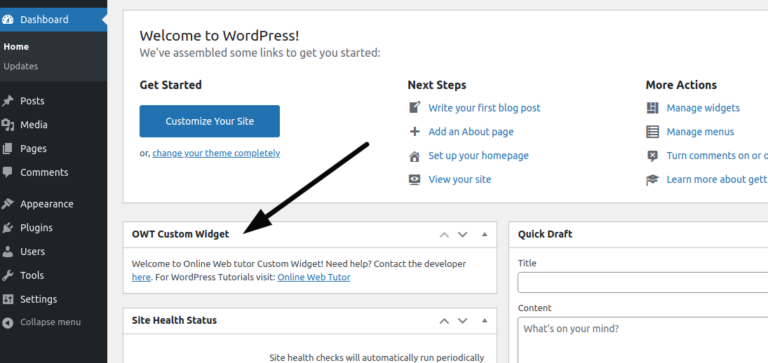The height and width of the screenshot is (363, 768).
Task: Move OWT Custom Widget up
Action: tap(444, 234)
